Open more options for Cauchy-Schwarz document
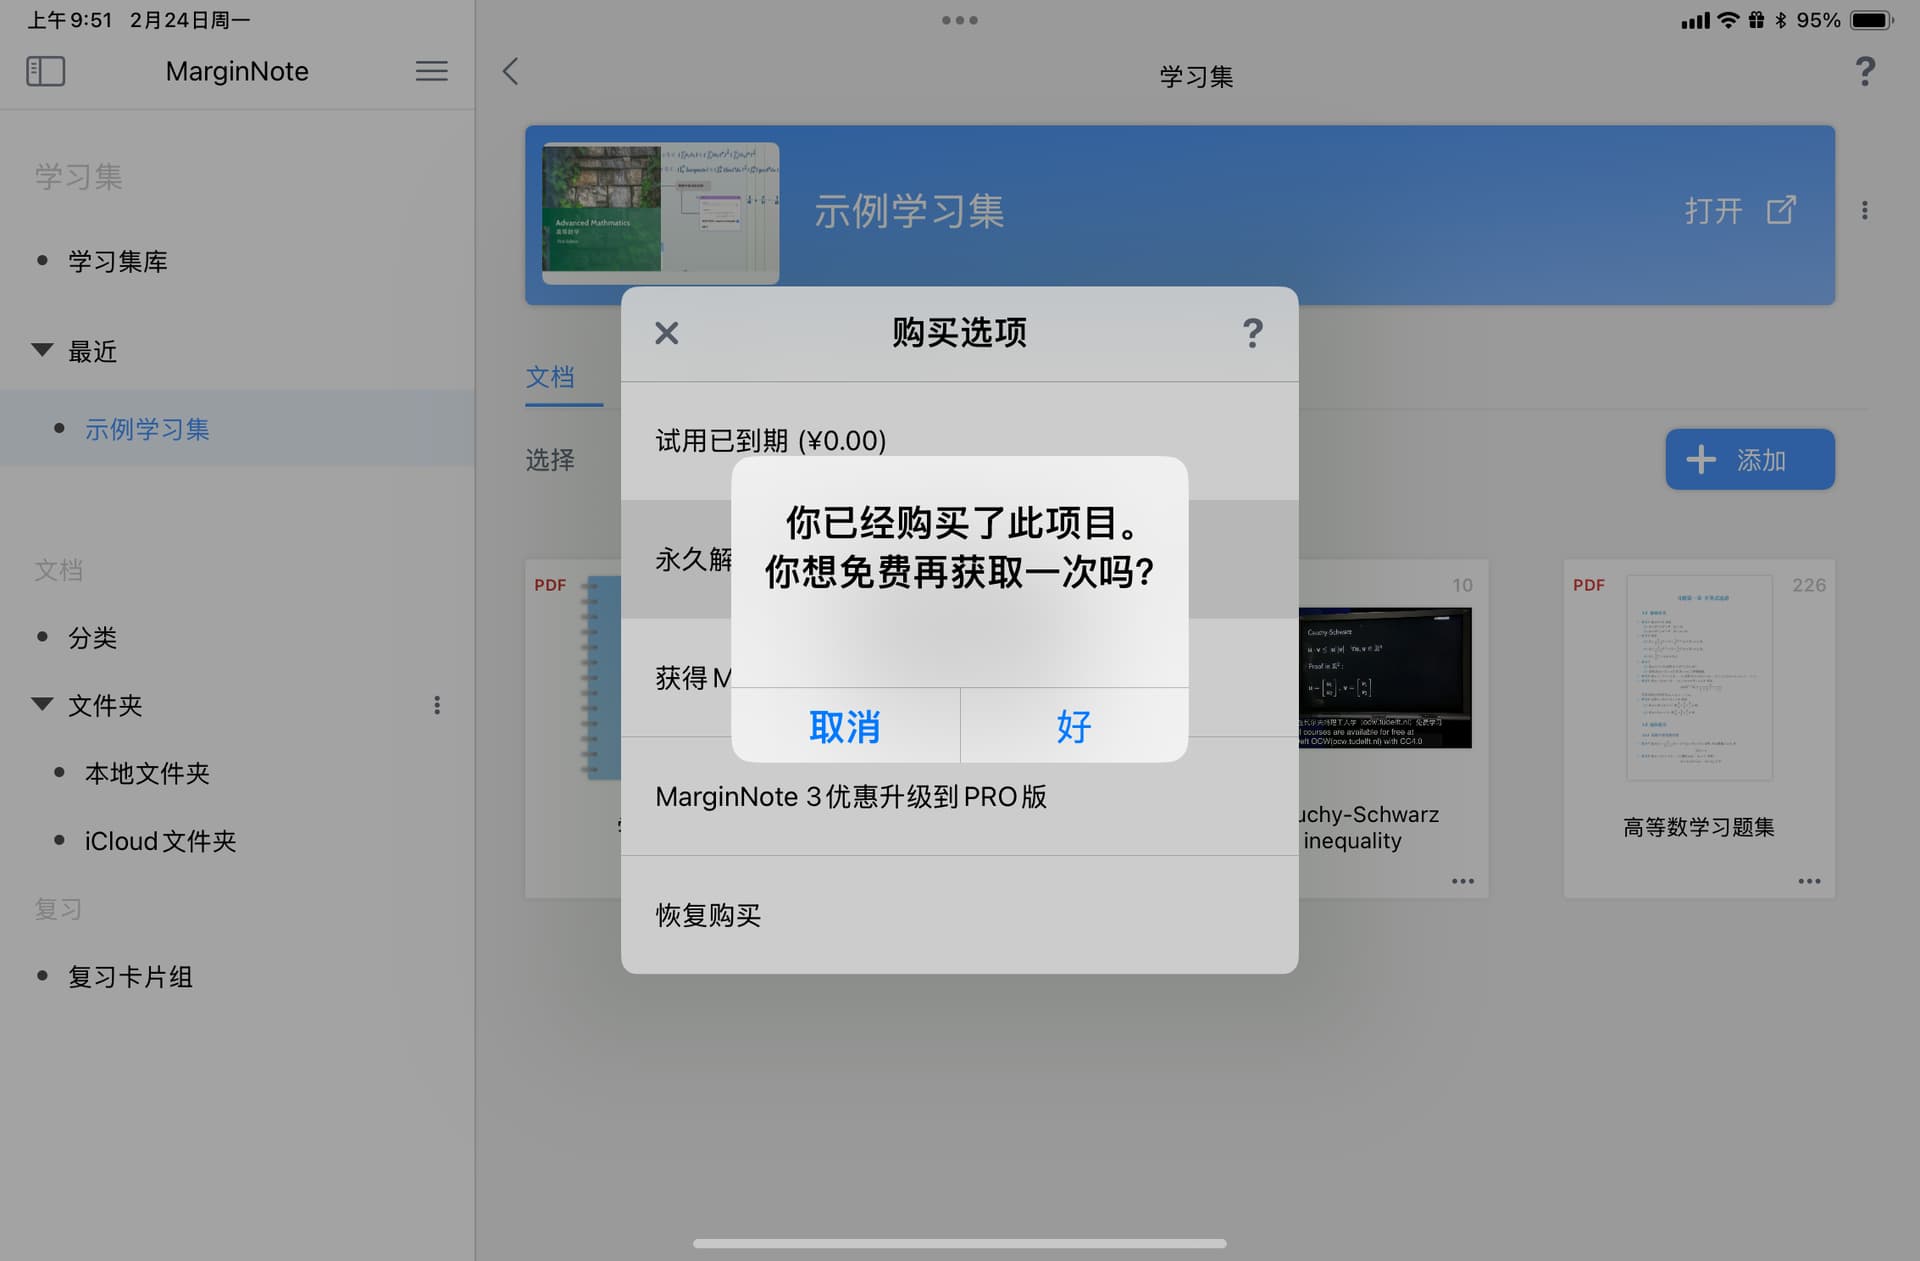This screenshot has height=1261, width=1920. coord(1462,881)
